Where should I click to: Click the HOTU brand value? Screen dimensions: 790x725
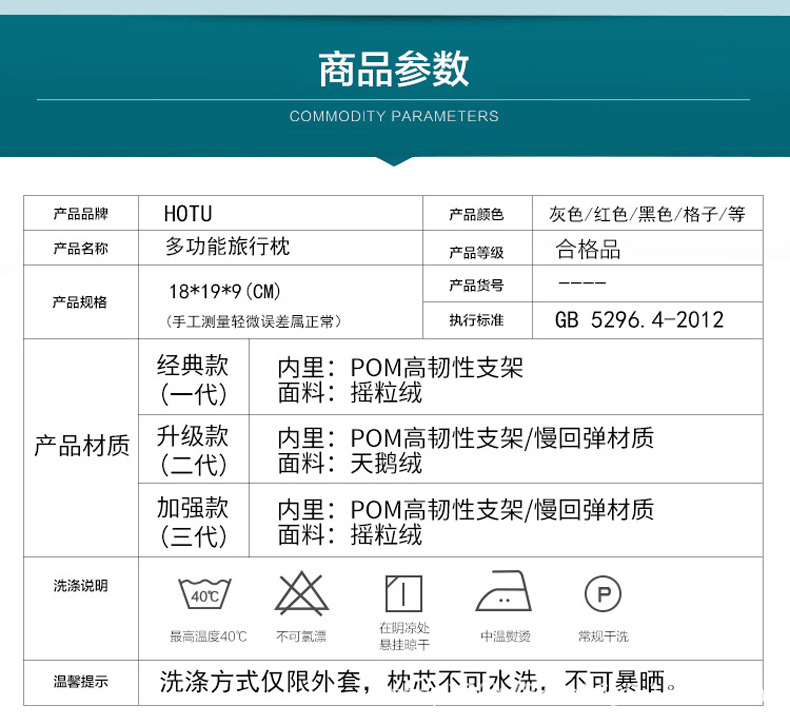[188, 214]
